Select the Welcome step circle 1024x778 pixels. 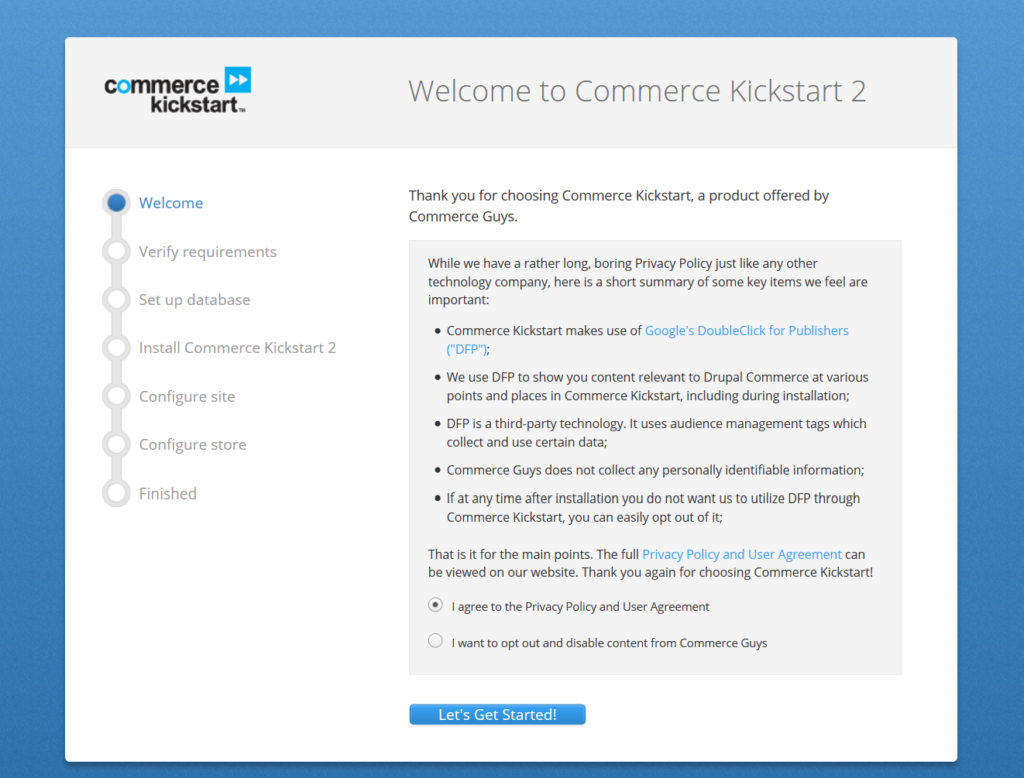point(117,203)
